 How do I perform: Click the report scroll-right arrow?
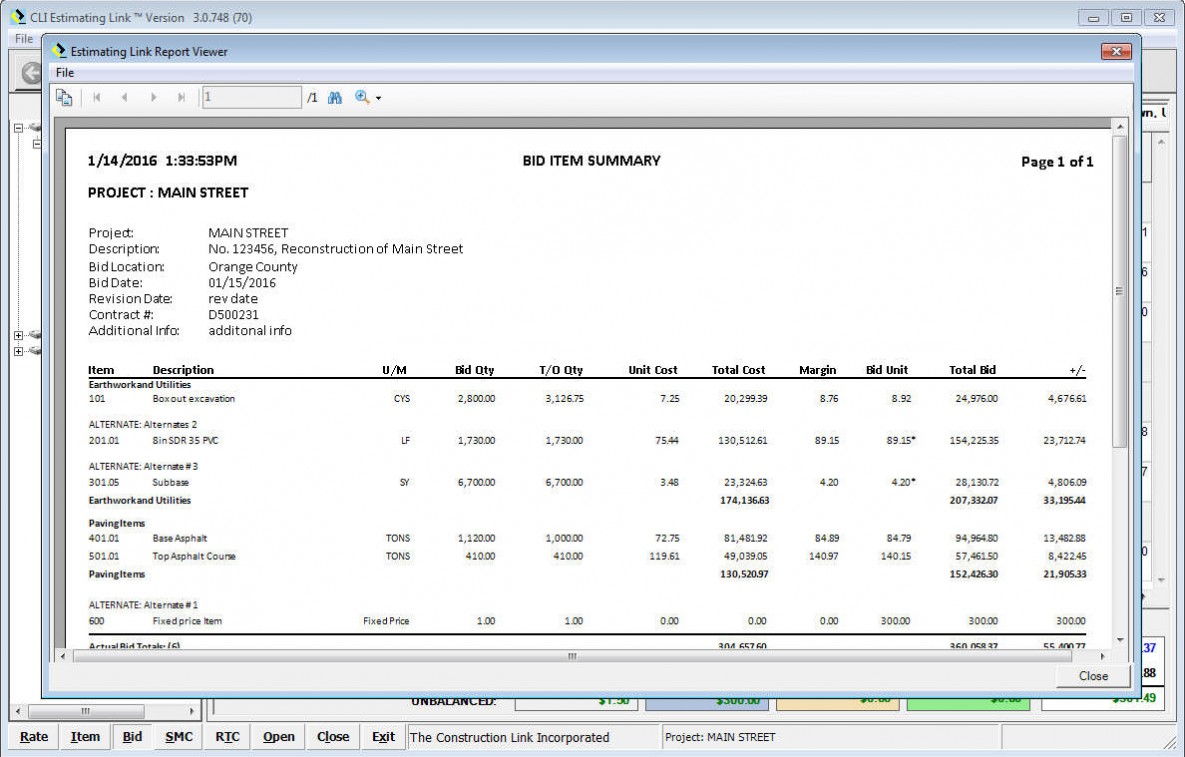pyautogui.click(x=1103, y=656)
